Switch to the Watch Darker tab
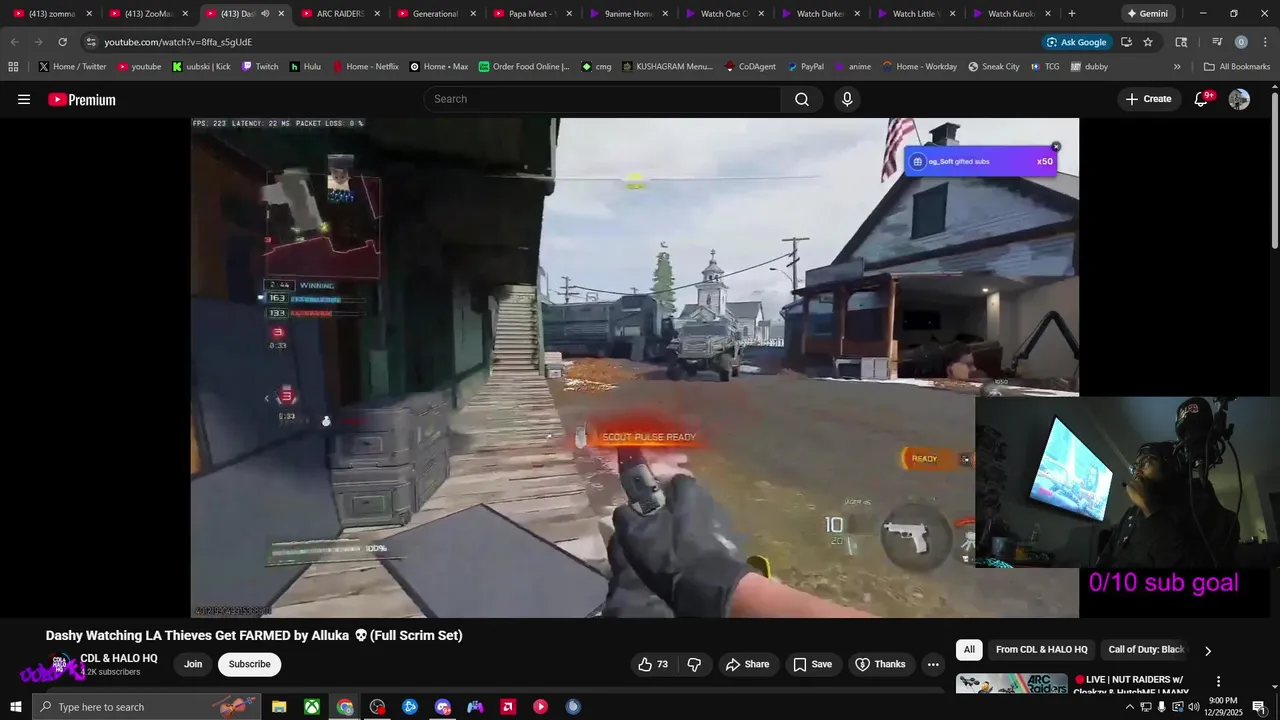Image resolution: width=1280 pixels, height=720 pixels. coord(818,14)
